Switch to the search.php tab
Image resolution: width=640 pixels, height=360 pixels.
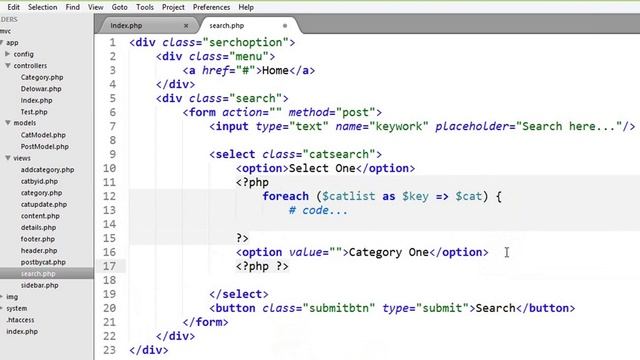tap(227, 25)
